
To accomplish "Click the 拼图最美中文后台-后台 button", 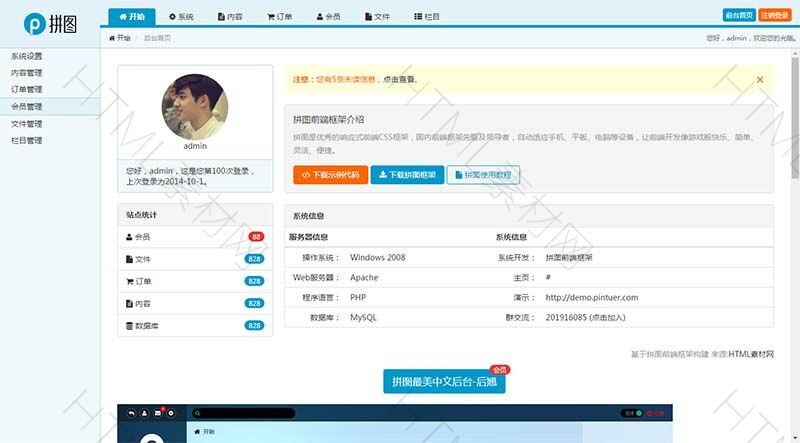I will 443,381.
